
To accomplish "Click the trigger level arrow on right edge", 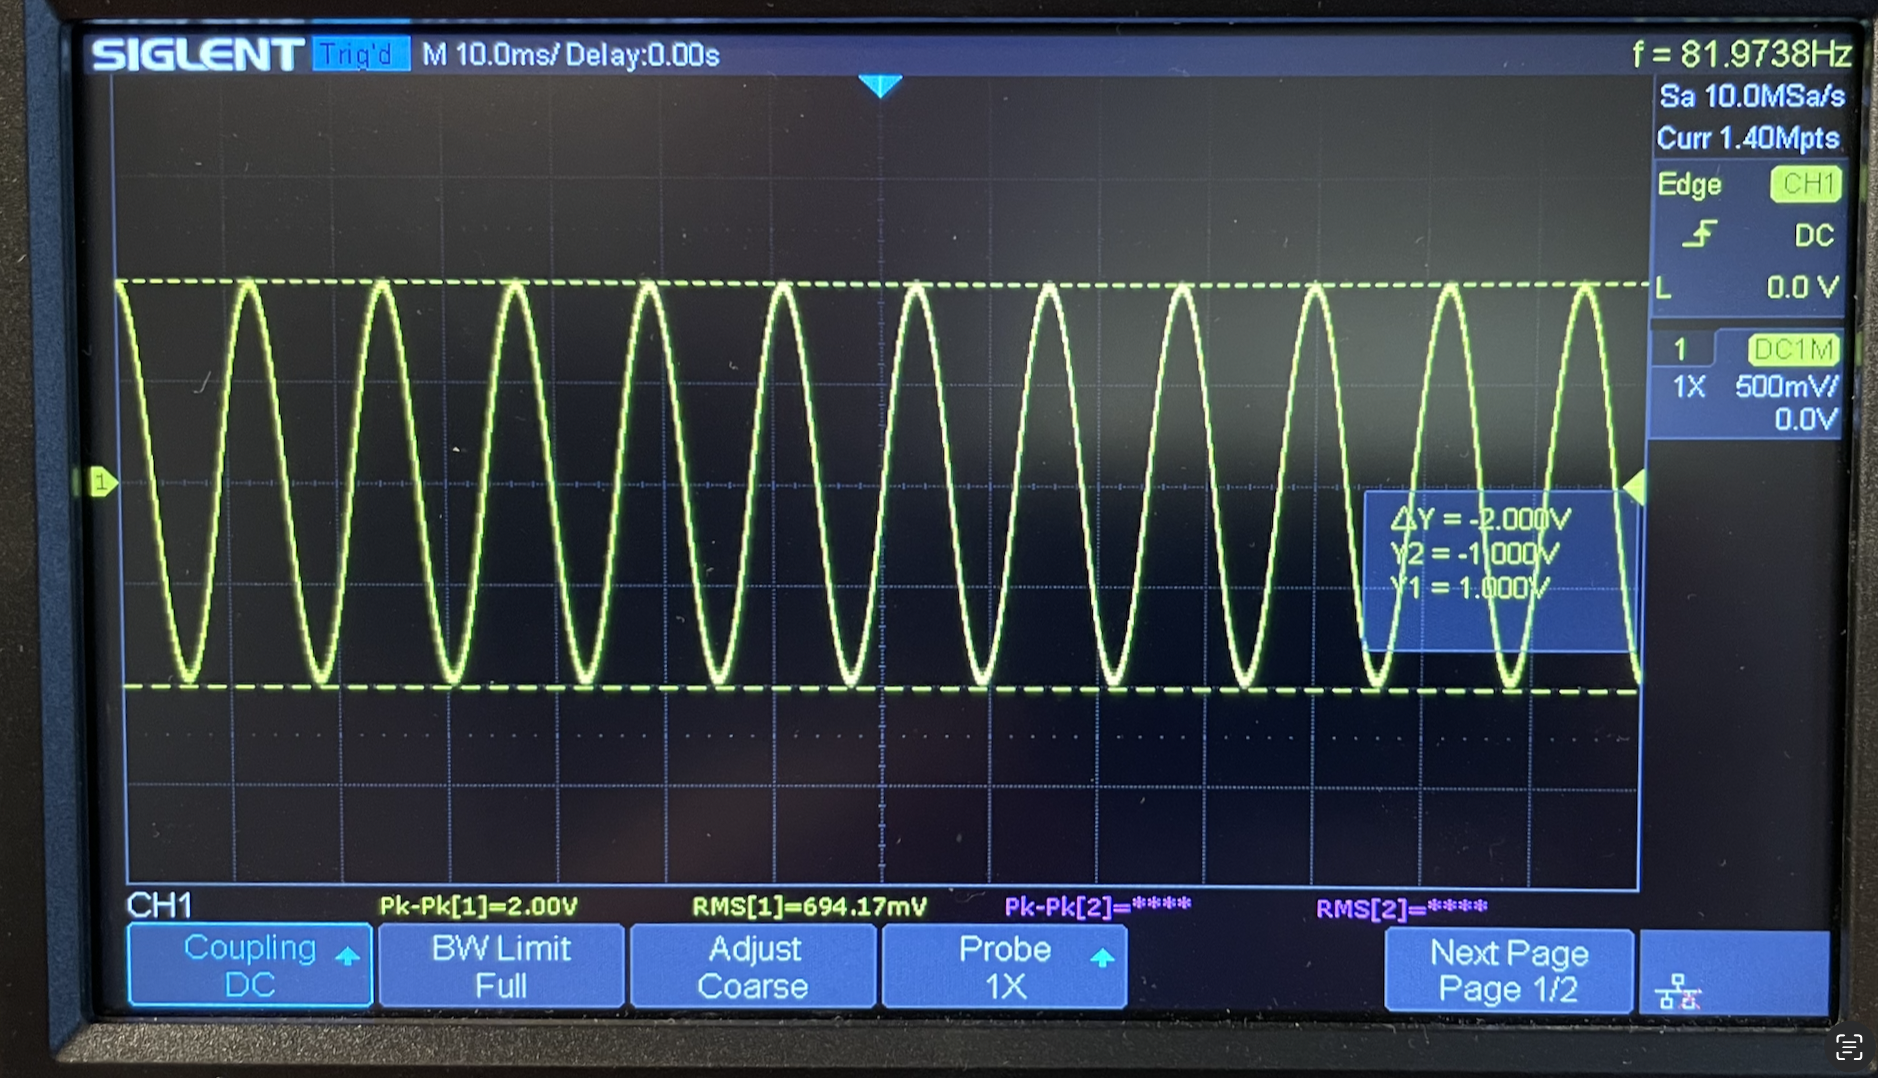I will (x=1634, y=487).
